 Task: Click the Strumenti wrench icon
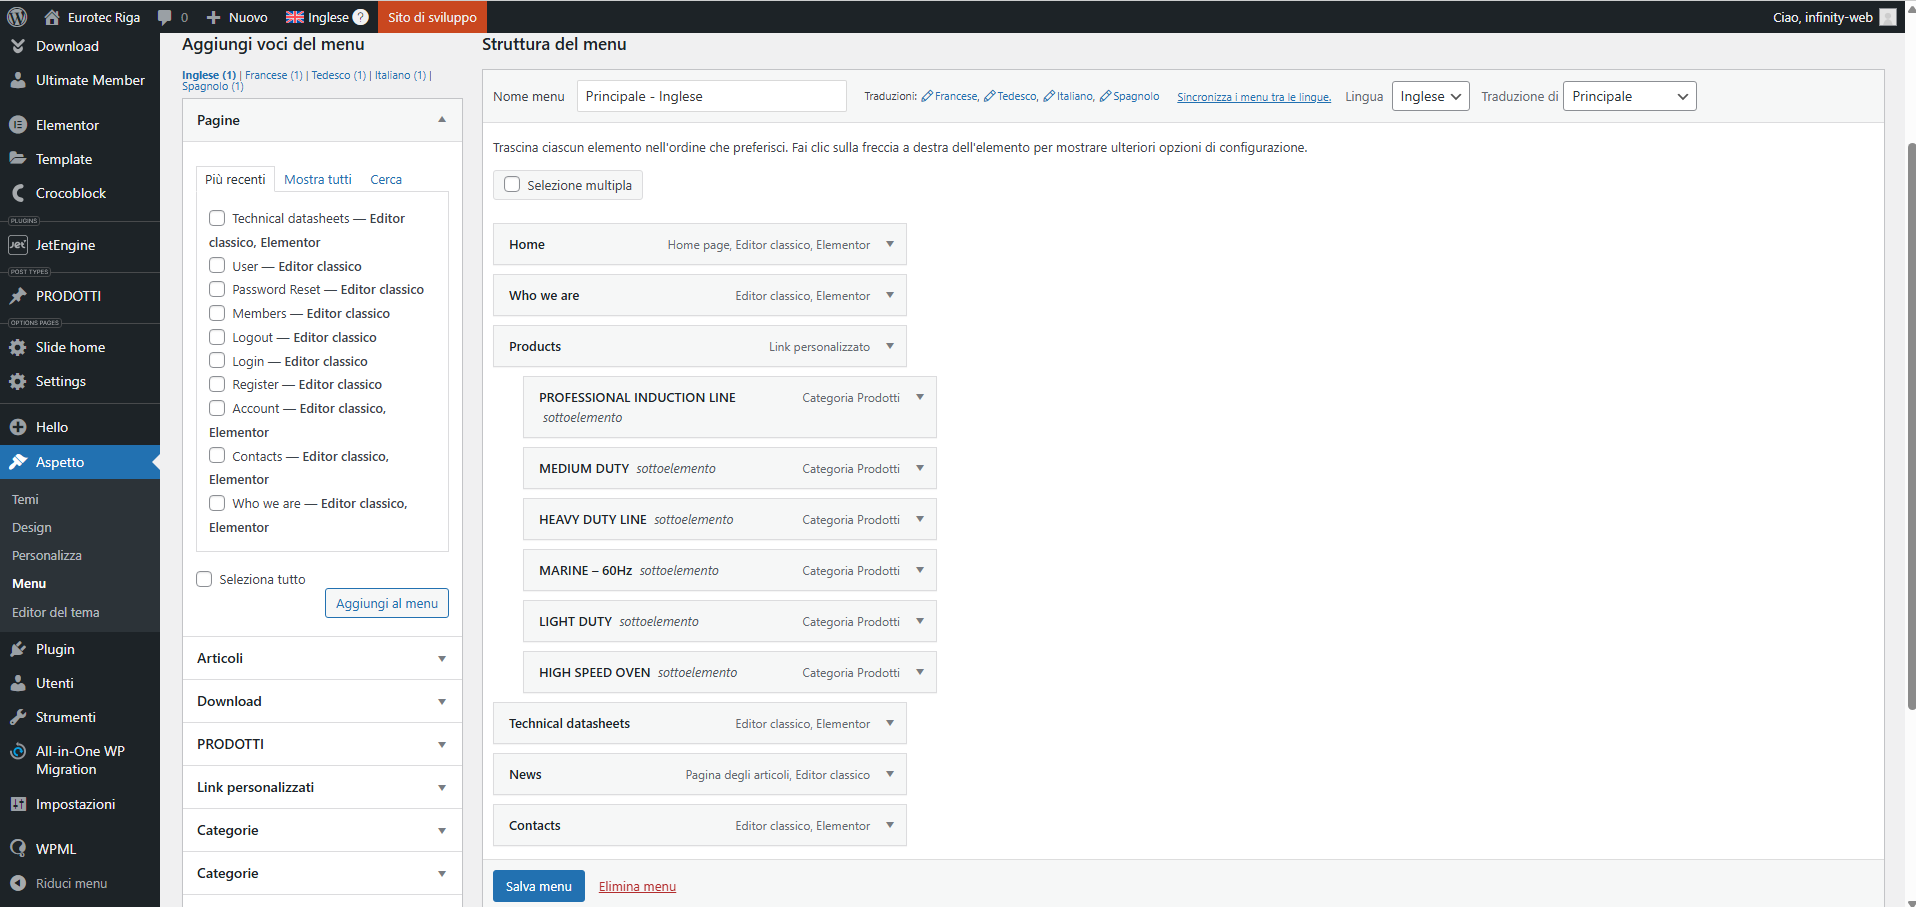point(18,717)
